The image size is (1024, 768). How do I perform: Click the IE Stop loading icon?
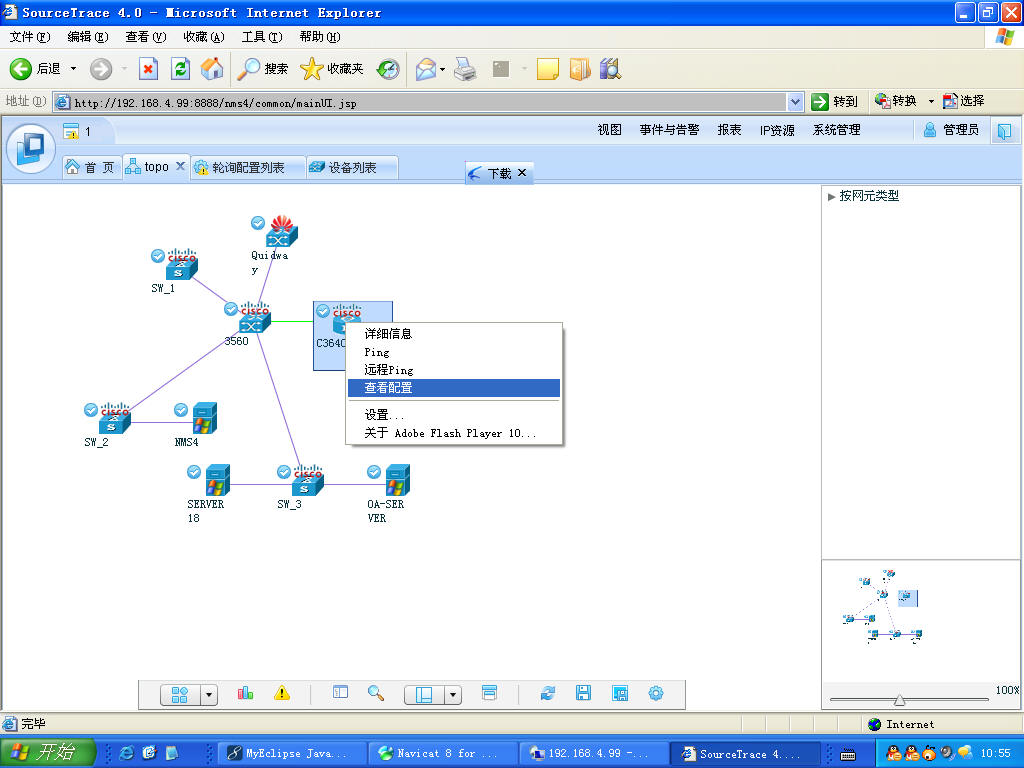[x=148, y=69]
